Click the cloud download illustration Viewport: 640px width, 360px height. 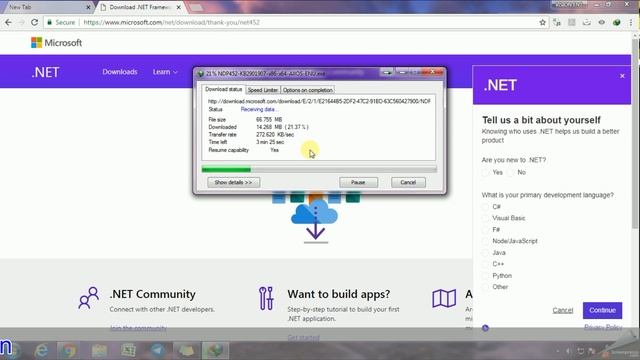point(315,220)
